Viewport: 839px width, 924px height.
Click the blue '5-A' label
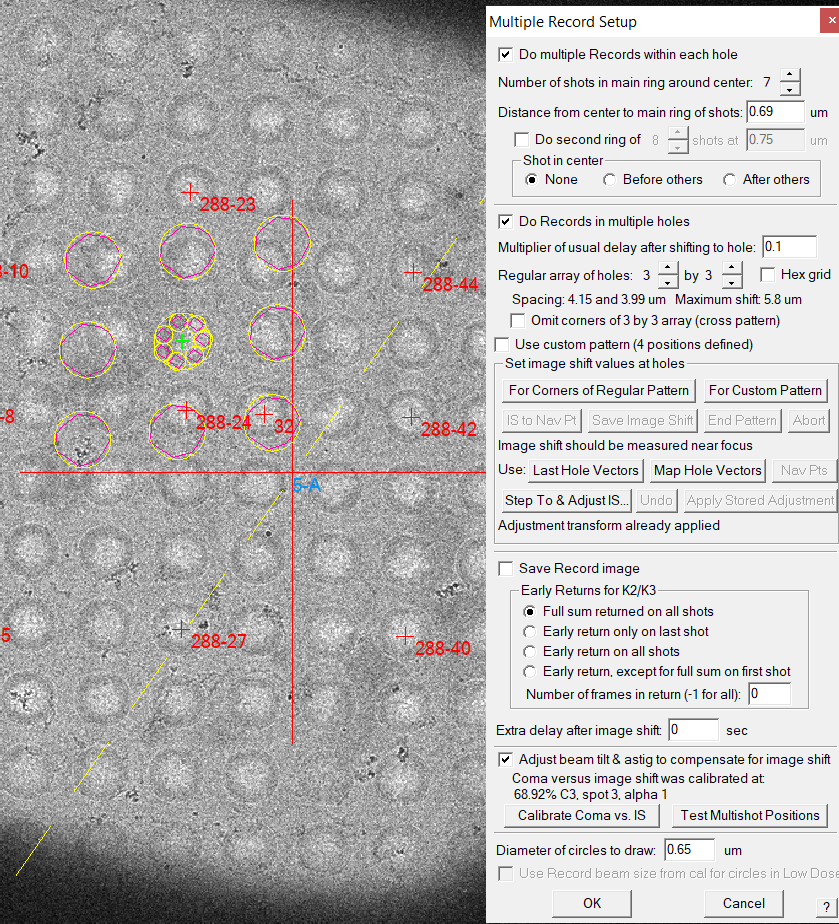306,486
